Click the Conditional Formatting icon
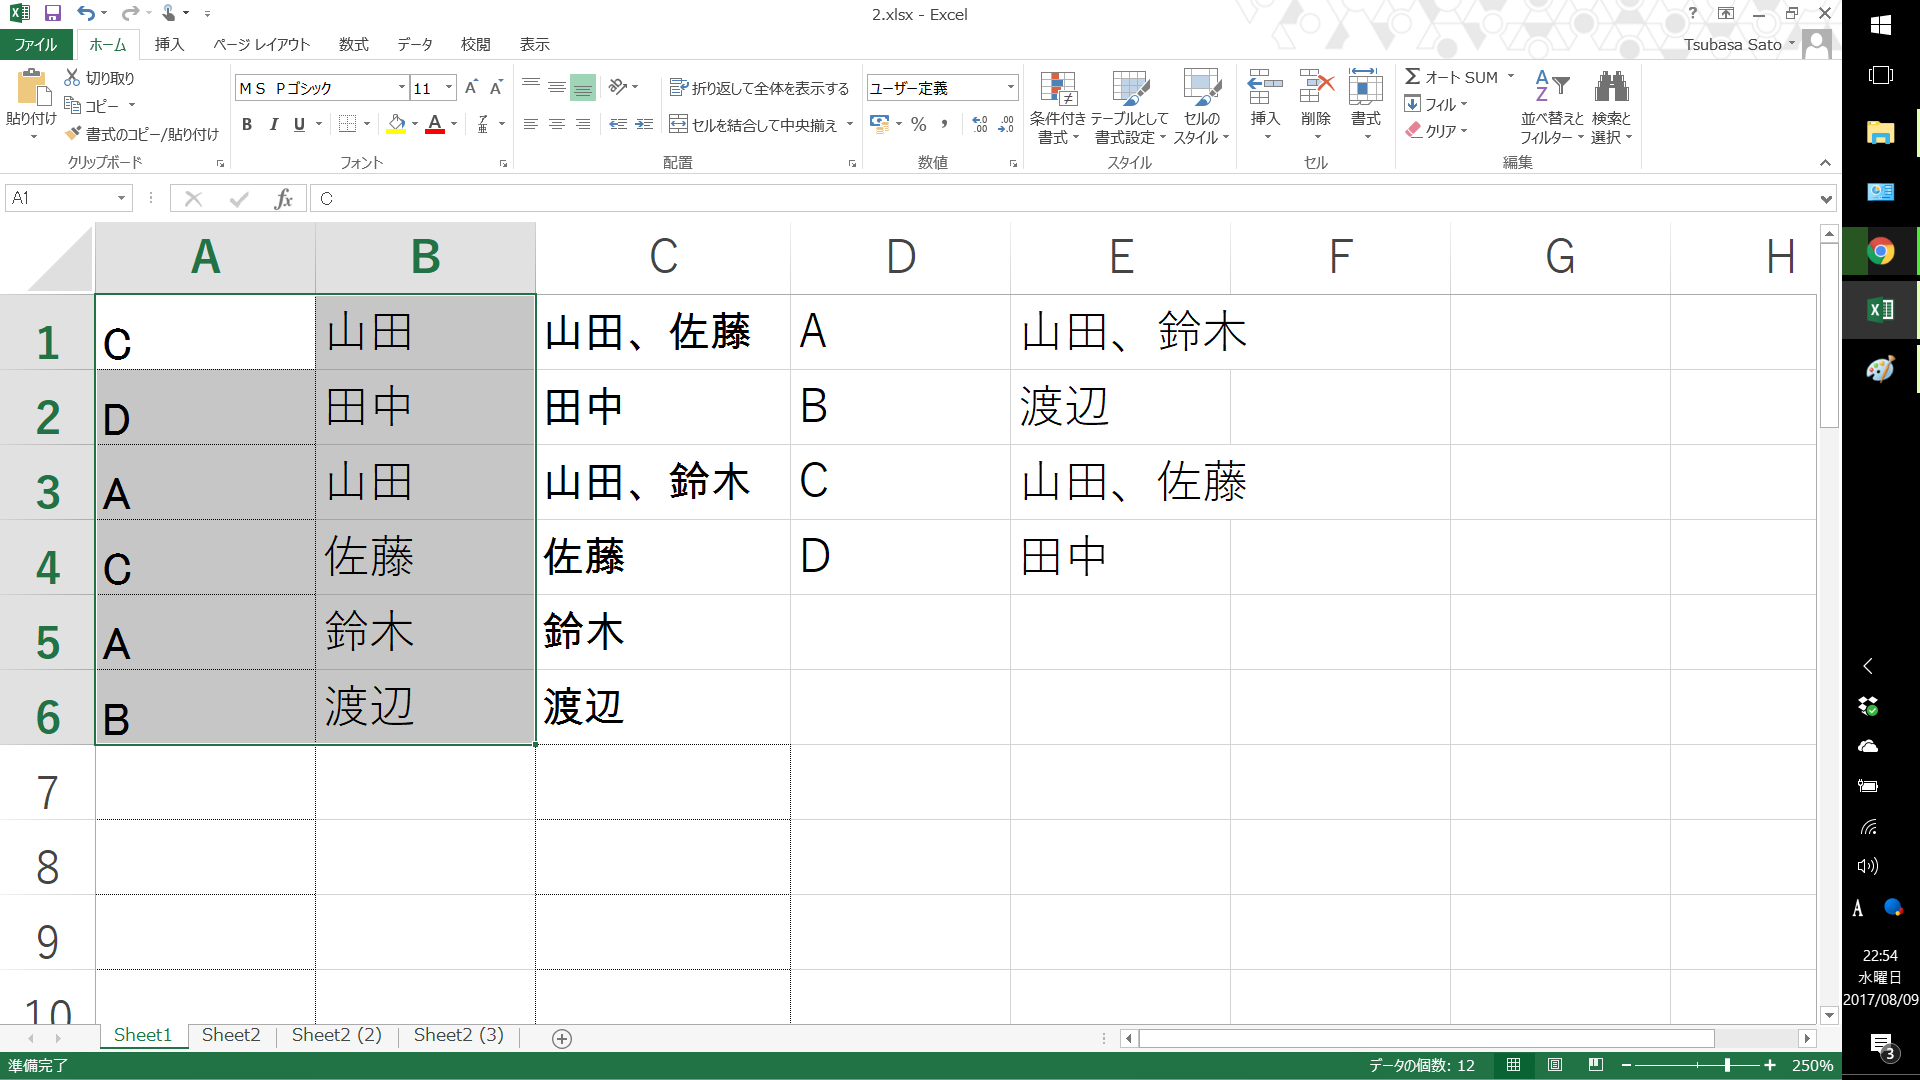 point(1058,89)
